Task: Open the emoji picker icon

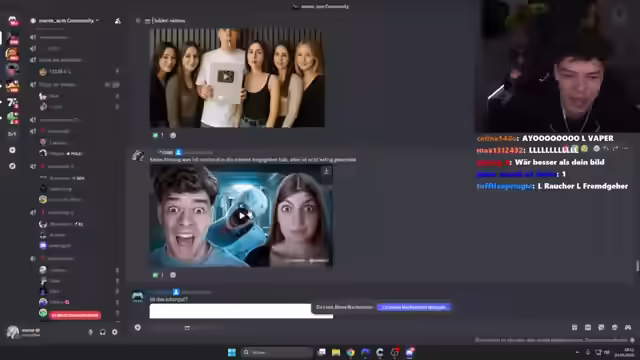Action: pyautogui.click(x=615, y=327)
